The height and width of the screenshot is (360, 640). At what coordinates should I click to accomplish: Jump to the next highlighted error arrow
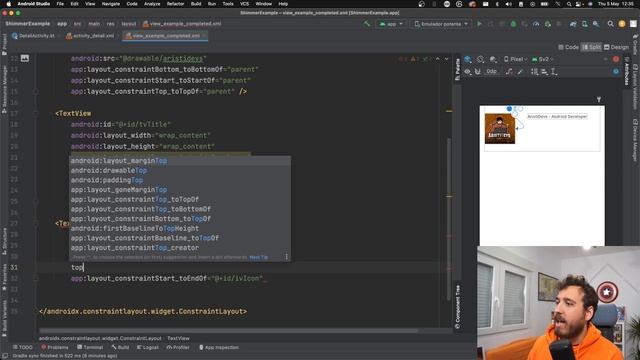click(446, 59)
